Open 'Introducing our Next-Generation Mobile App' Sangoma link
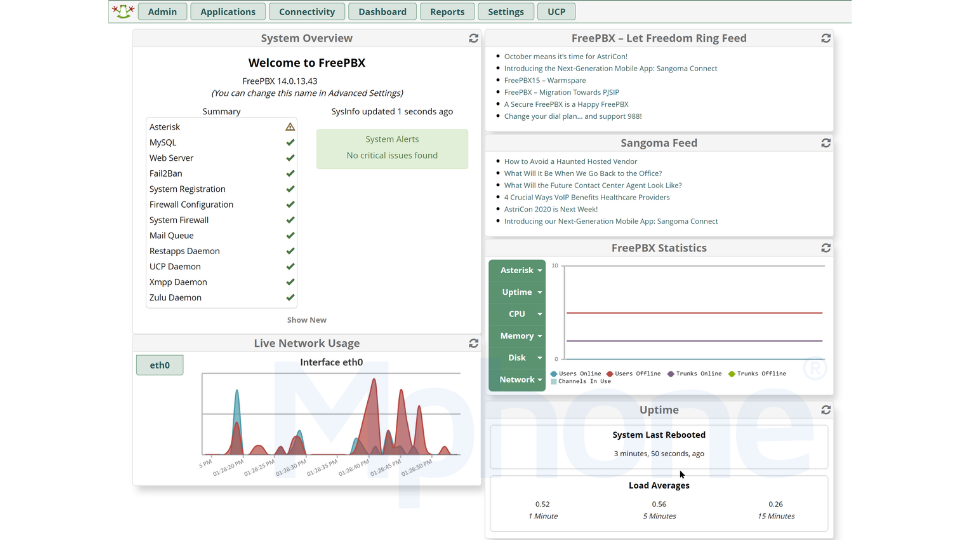The width and height of the screenshot is (960, 540). [x=611, y=222]
